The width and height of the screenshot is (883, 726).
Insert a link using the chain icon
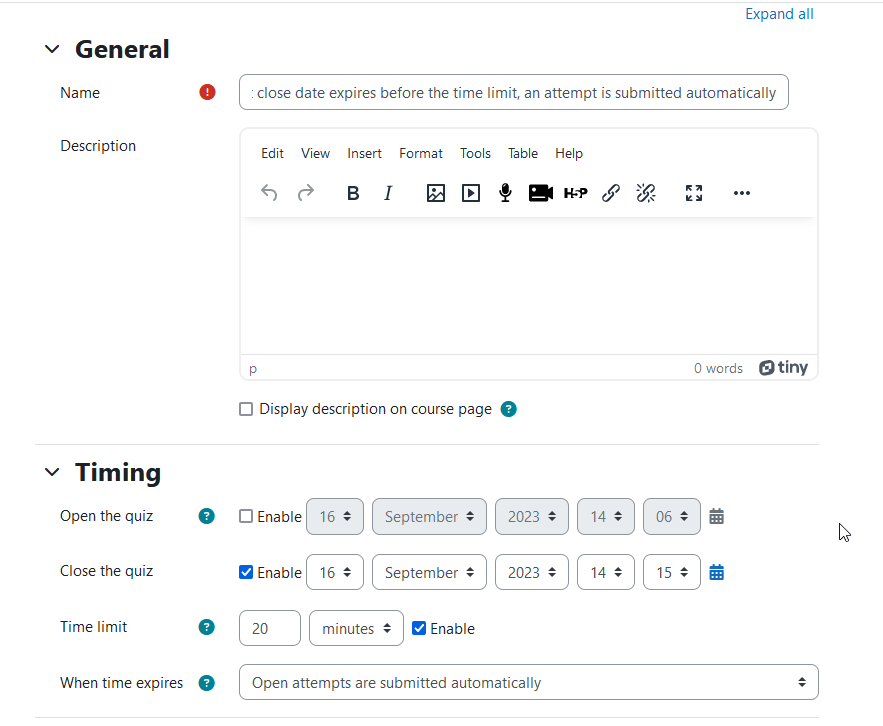click(x=611, y=193)
